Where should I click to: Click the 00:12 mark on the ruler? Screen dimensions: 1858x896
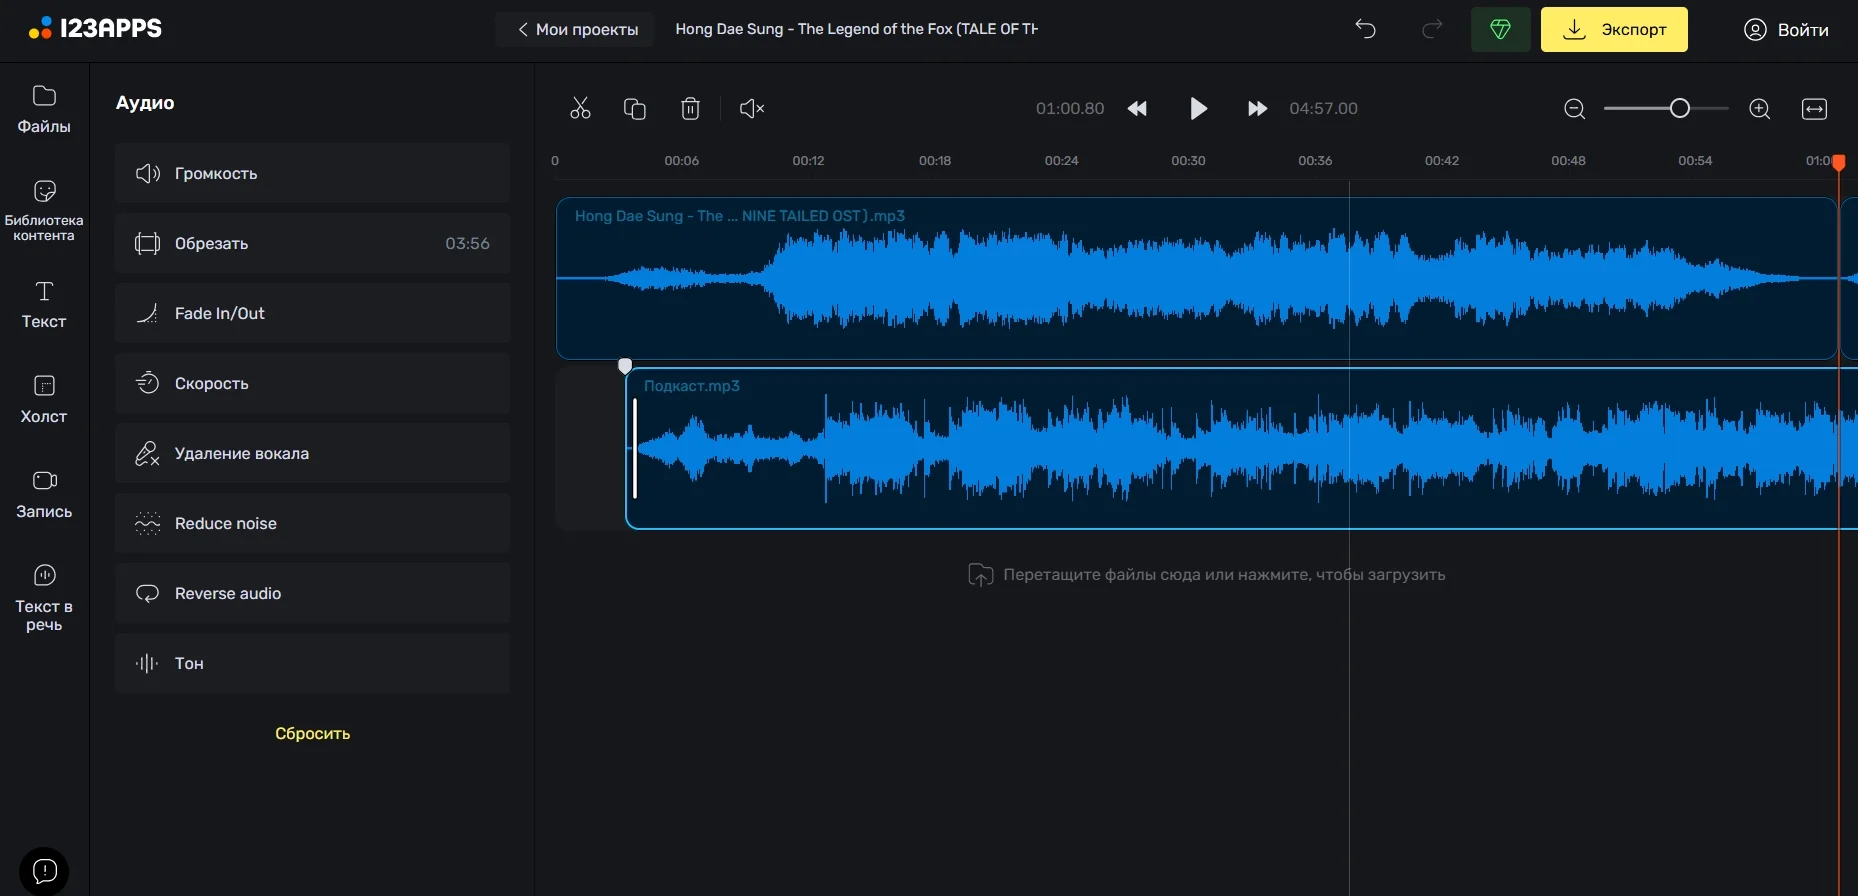(x=808, y=161)
